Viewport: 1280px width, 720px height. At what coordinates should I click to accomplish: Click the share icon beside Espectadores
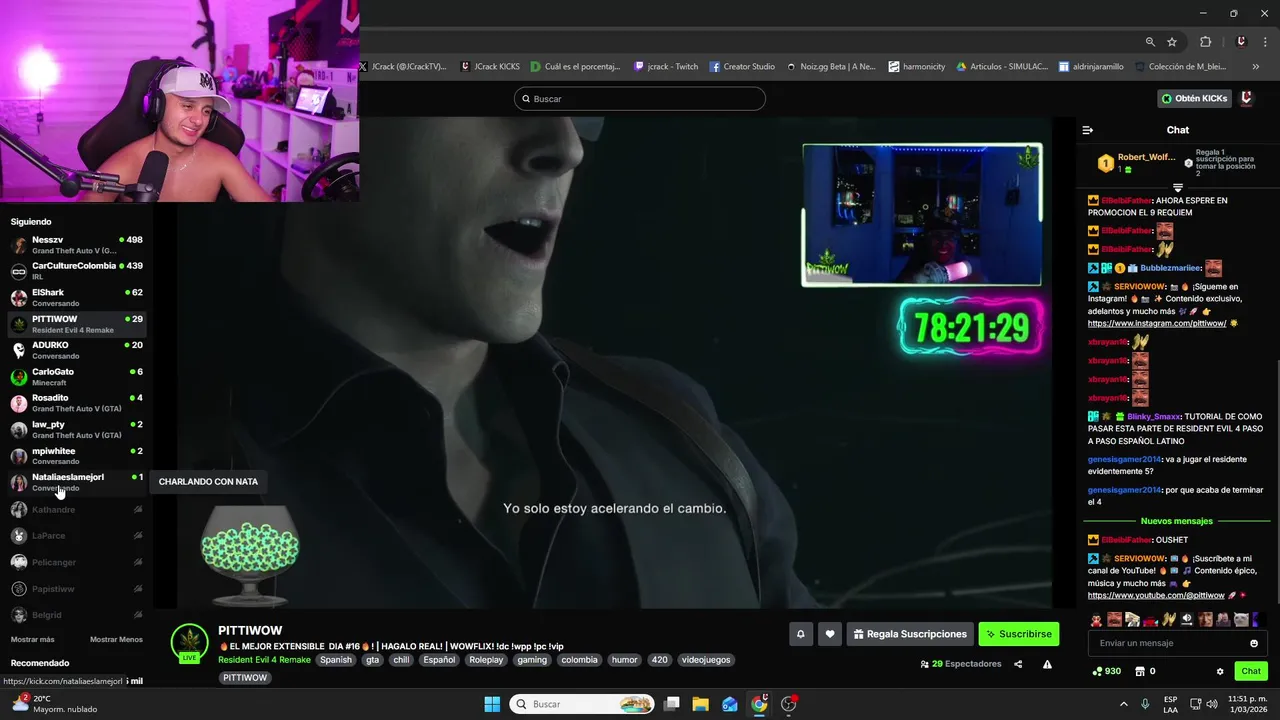[1018, 664]
